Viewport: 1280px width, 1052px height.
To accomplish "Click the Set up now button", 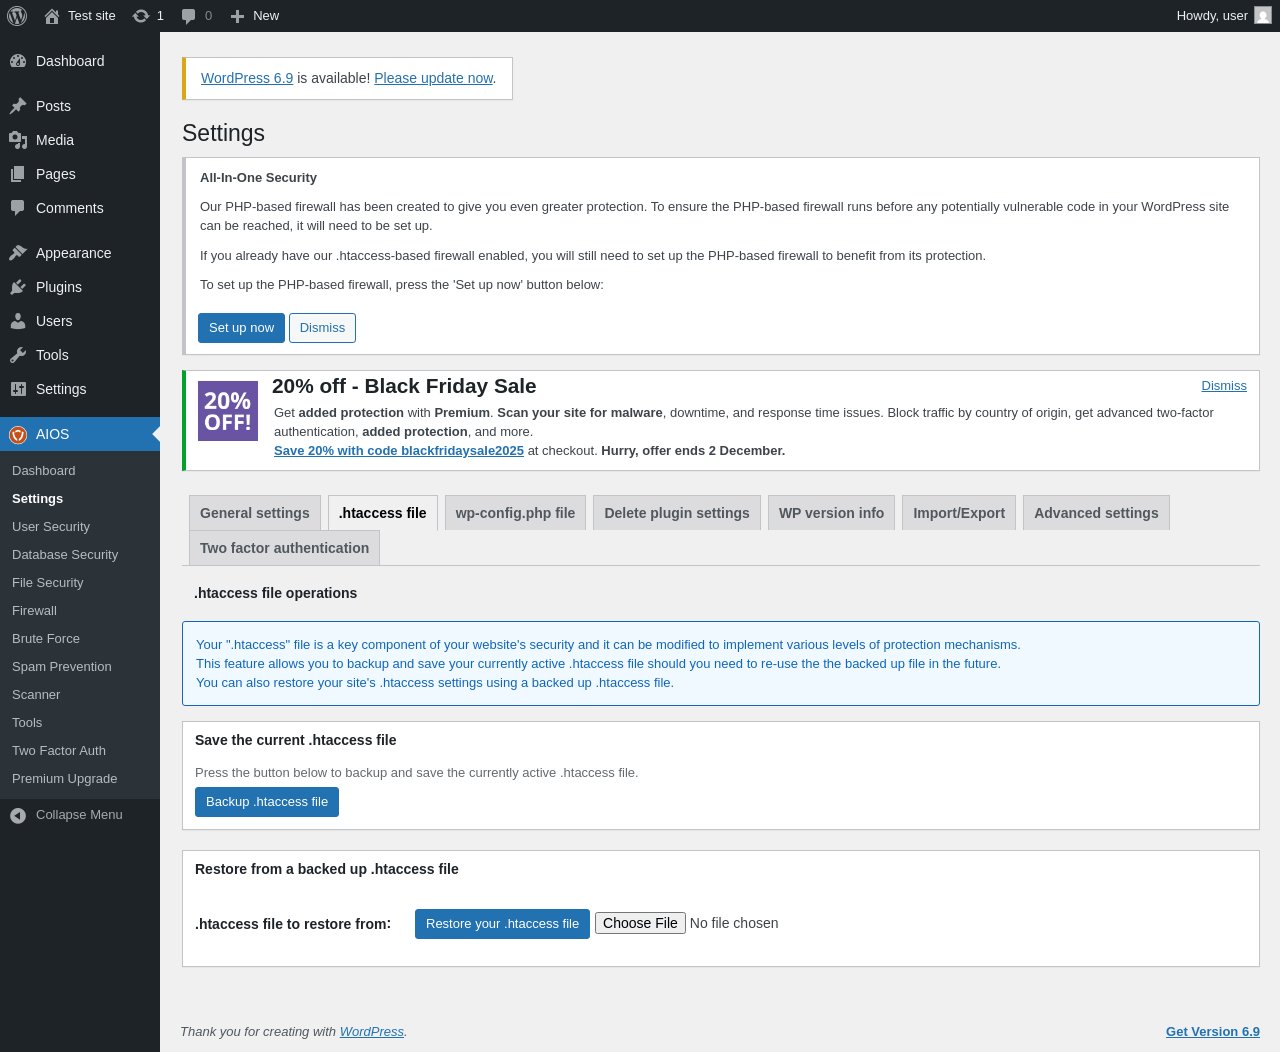I will pyautogui.click(x=241, y=328).
